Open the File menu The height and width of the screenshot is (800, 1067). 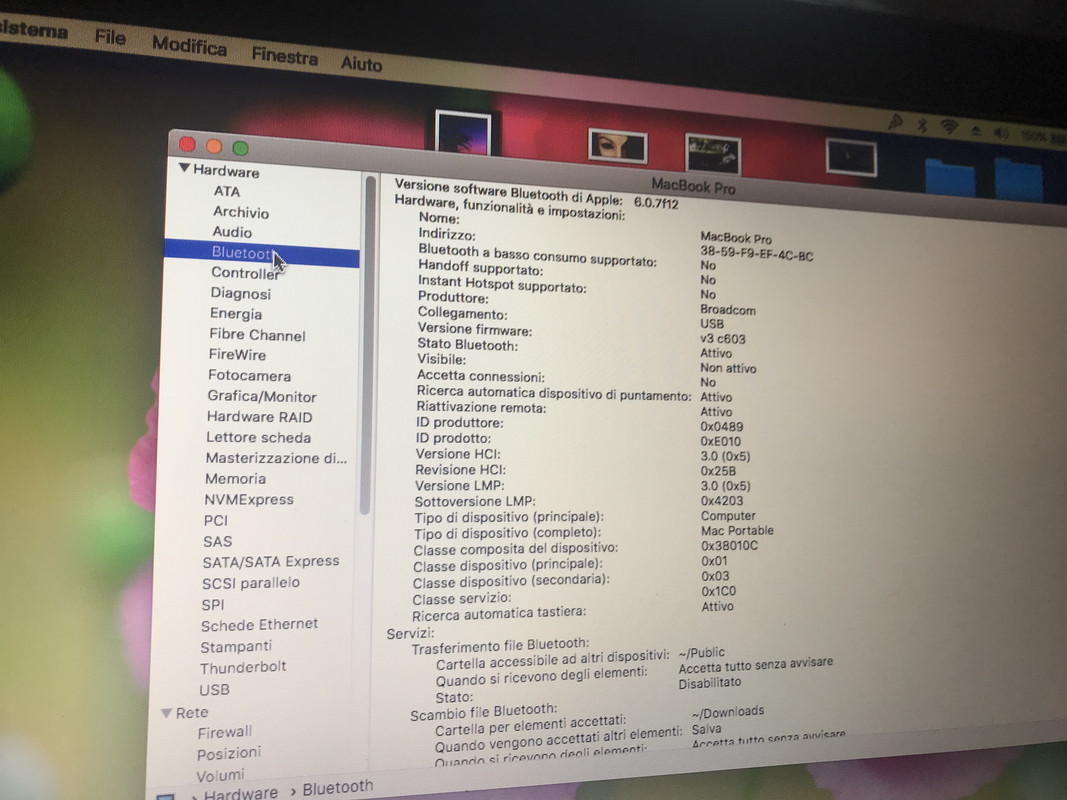pos(110,37)
